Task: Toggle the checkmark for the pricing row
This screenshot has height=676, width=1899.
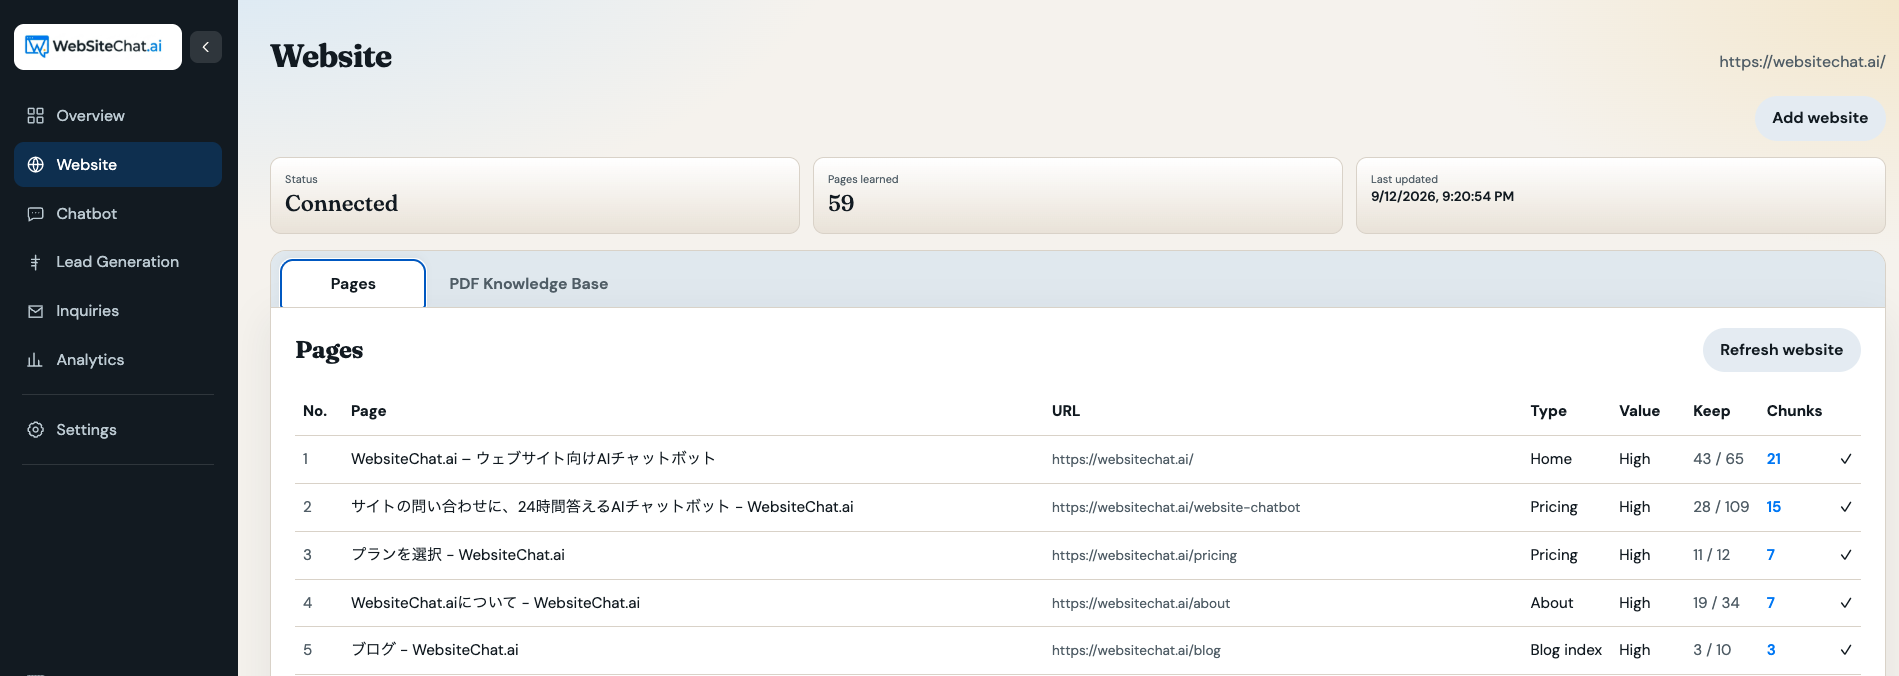Action: (1846, 555)
